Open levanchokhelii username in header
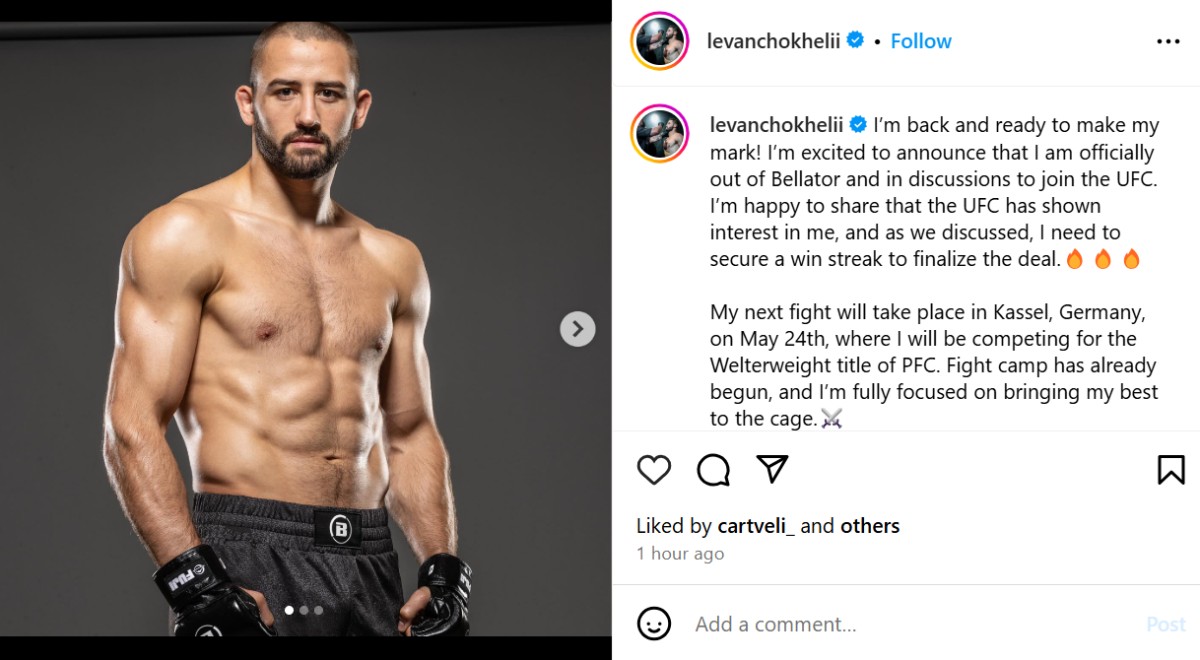 772,41
